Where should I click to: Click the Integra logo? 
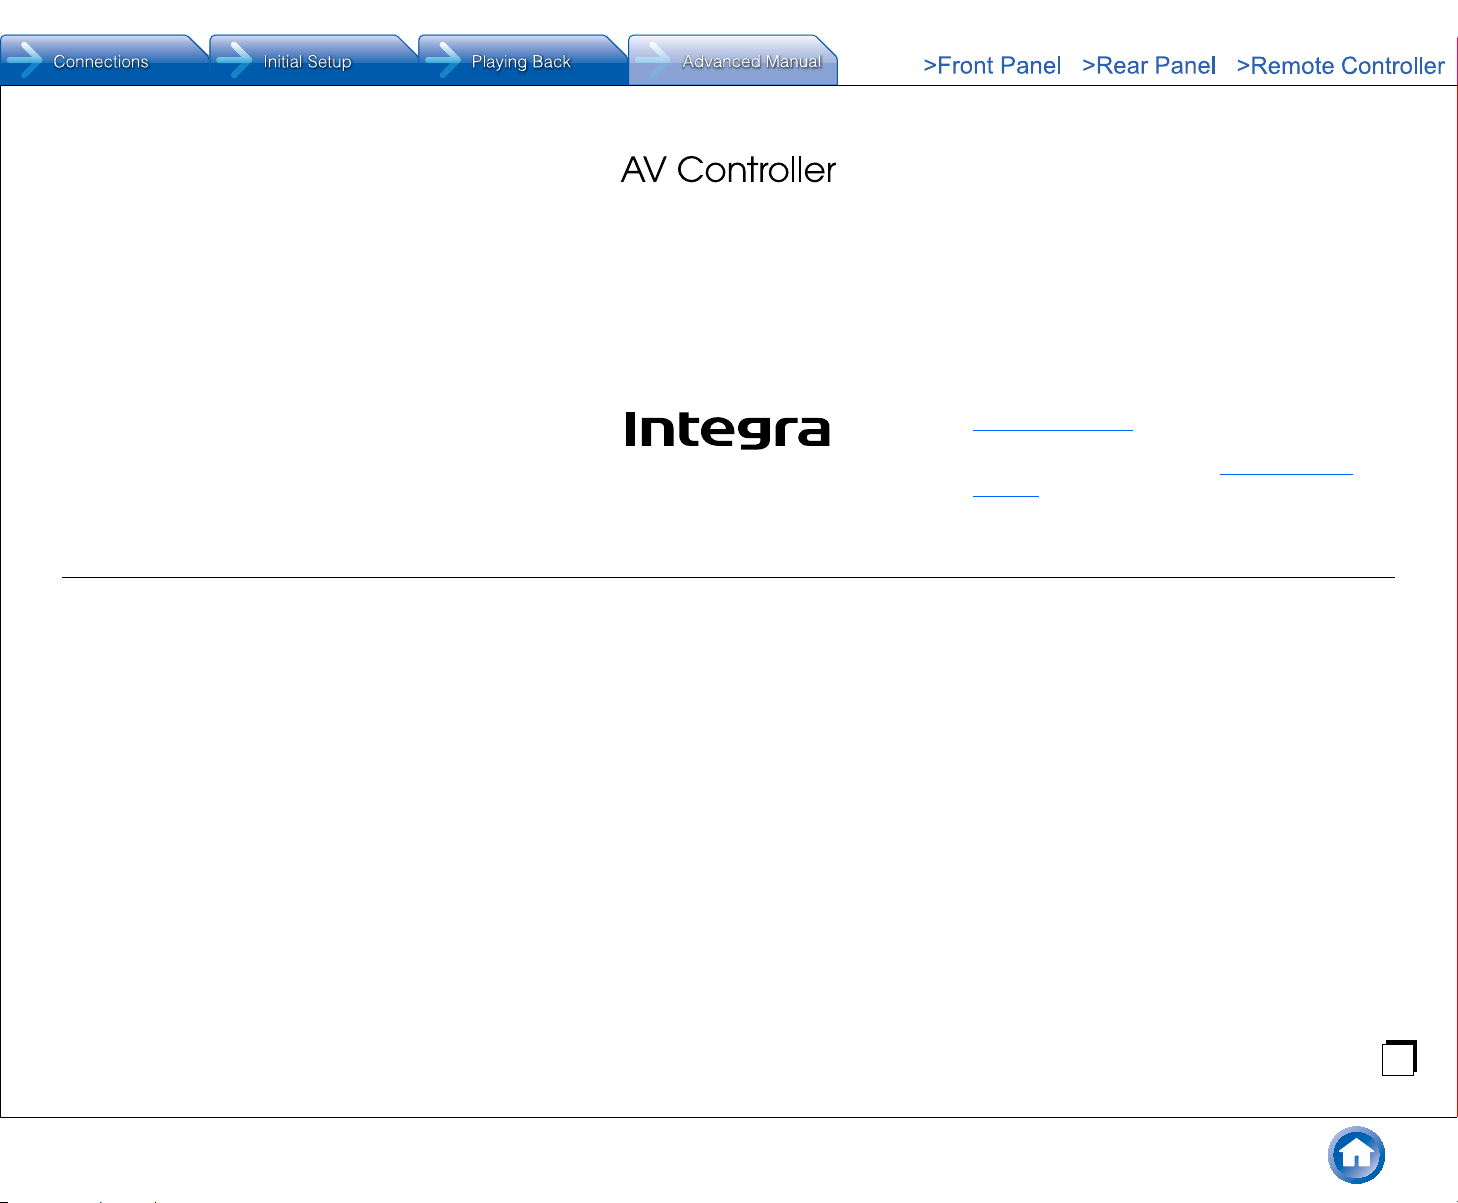[x=727, y=430]
